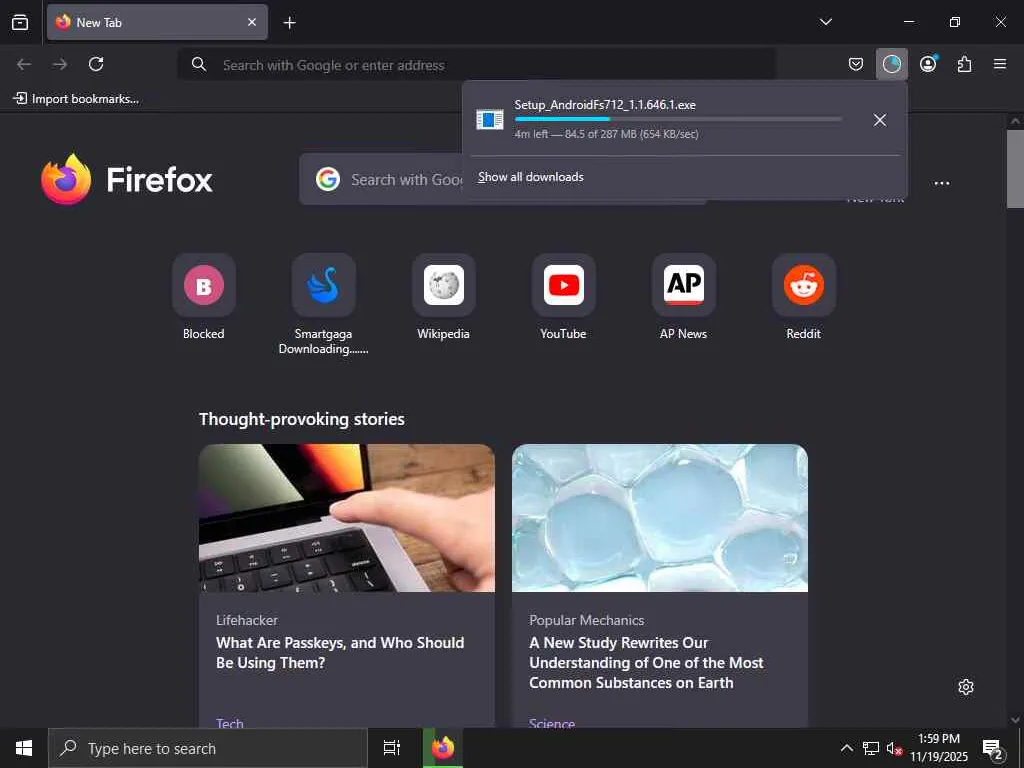Image resolution: width=1024 pixels, height=768 pixels.
Task: Click Import bookmarks in bookmarks toolbar
Action: [x=76, y=99]
